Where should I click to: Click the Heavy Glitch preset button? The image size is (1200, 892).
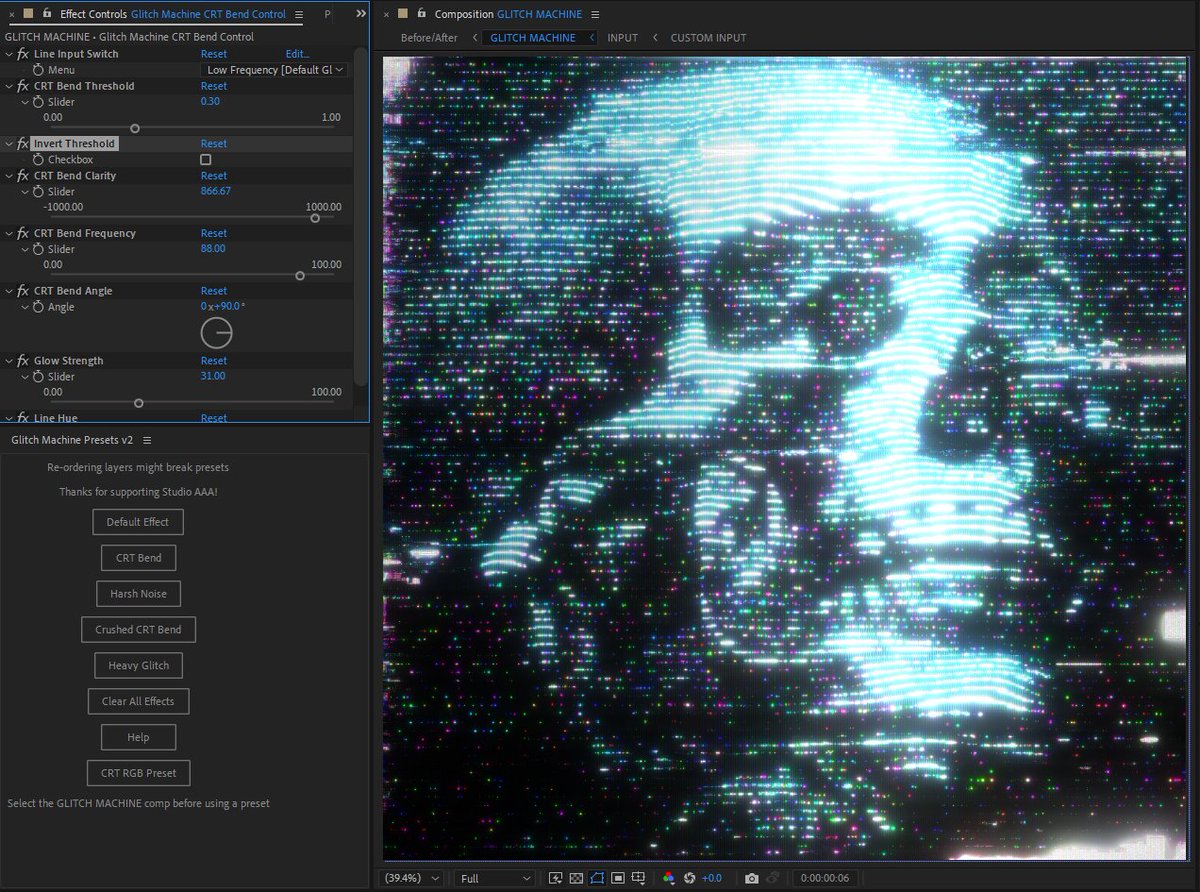click(x=138, y=666)
